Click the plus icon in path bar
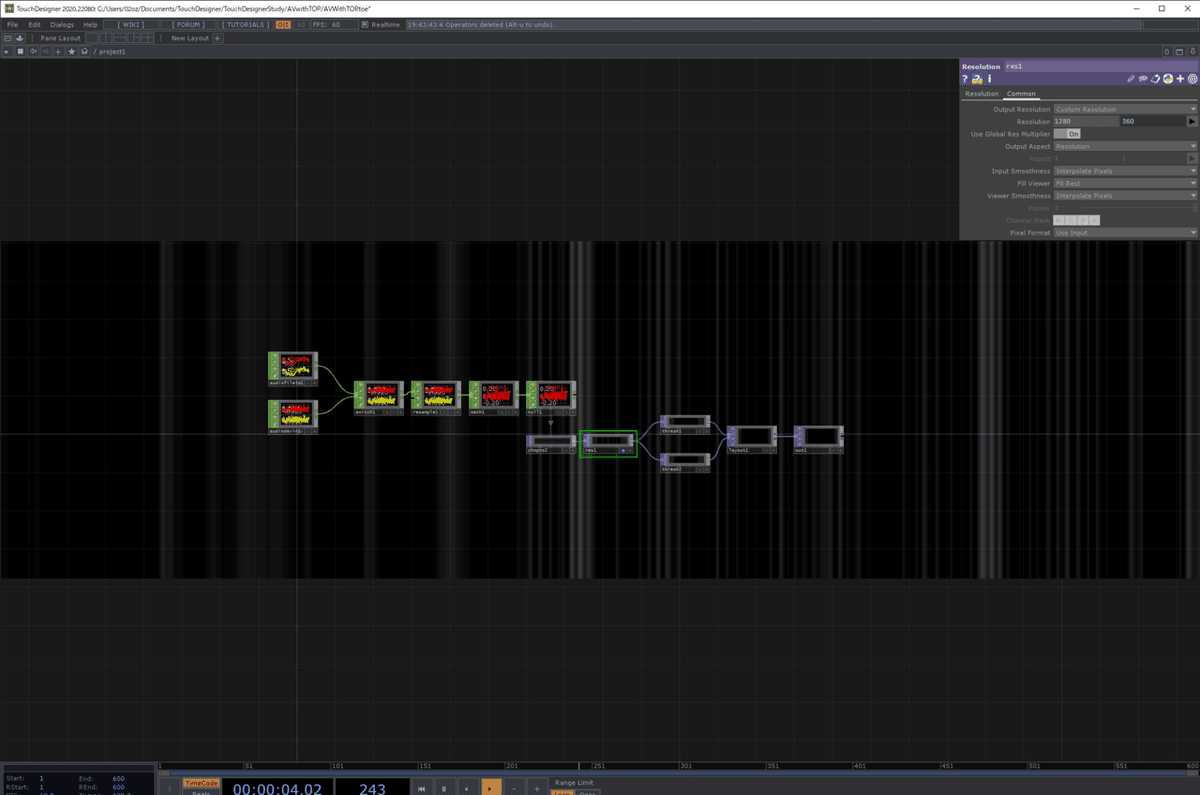Viewport: 1200px width, 795px height. tap(58, 51)
